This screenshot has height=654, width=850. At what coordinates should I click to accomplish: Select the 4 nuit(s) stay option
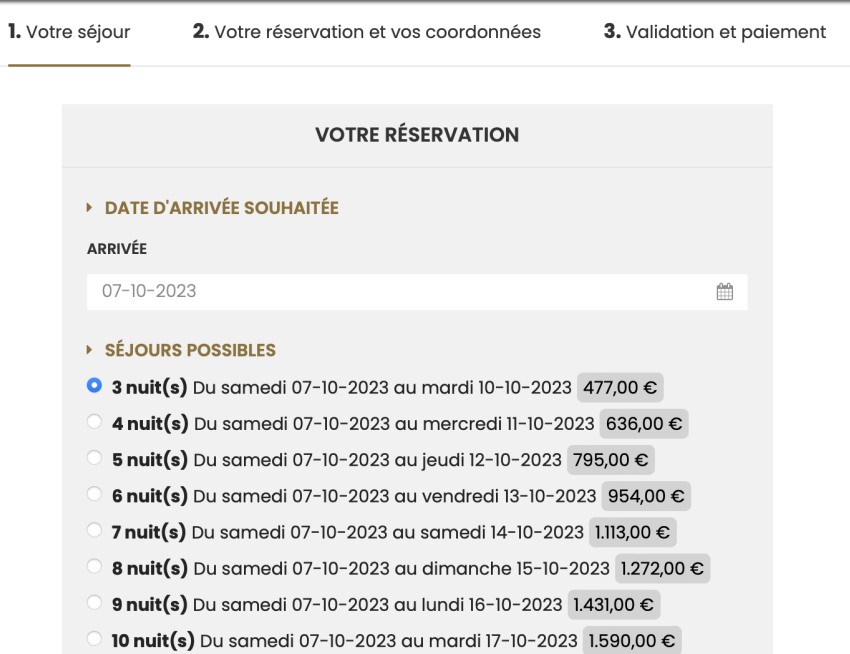[x=94, y=422]
